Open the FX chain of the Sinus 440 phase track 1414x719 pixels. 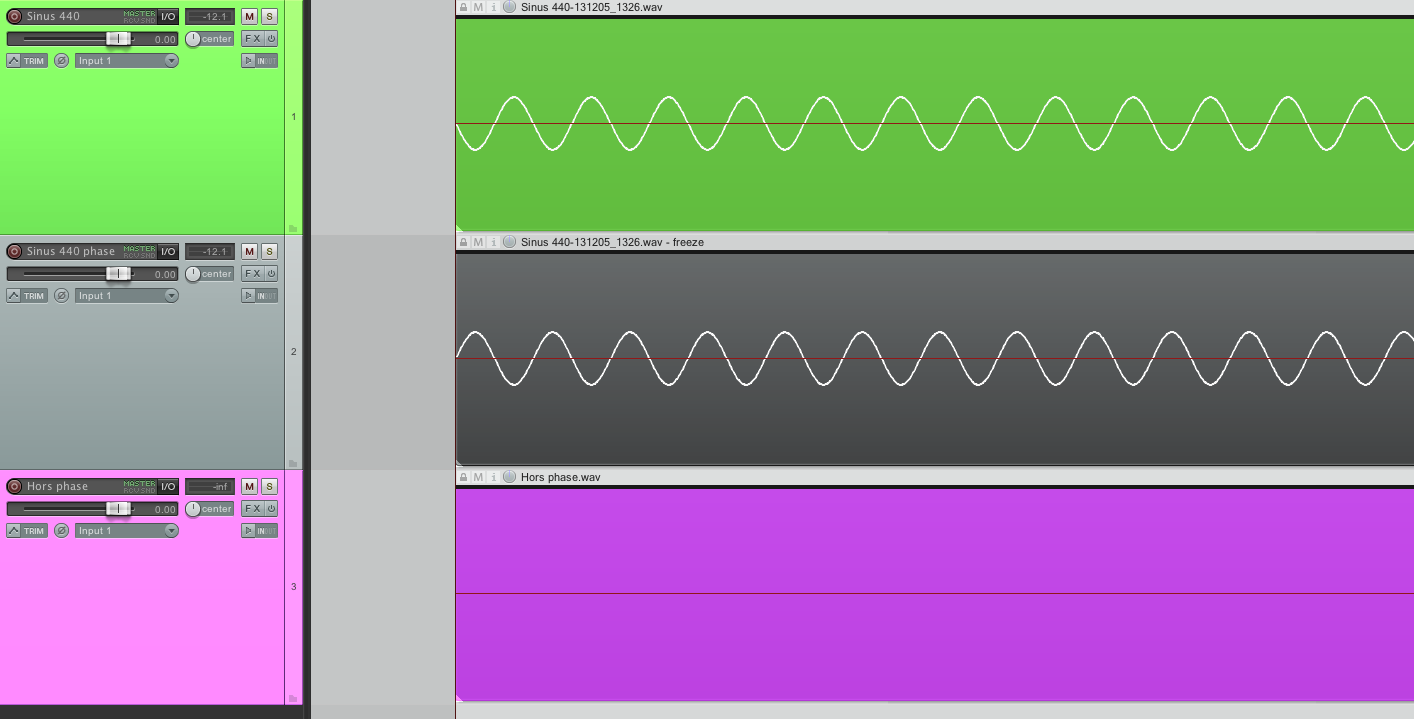point(253,273)
